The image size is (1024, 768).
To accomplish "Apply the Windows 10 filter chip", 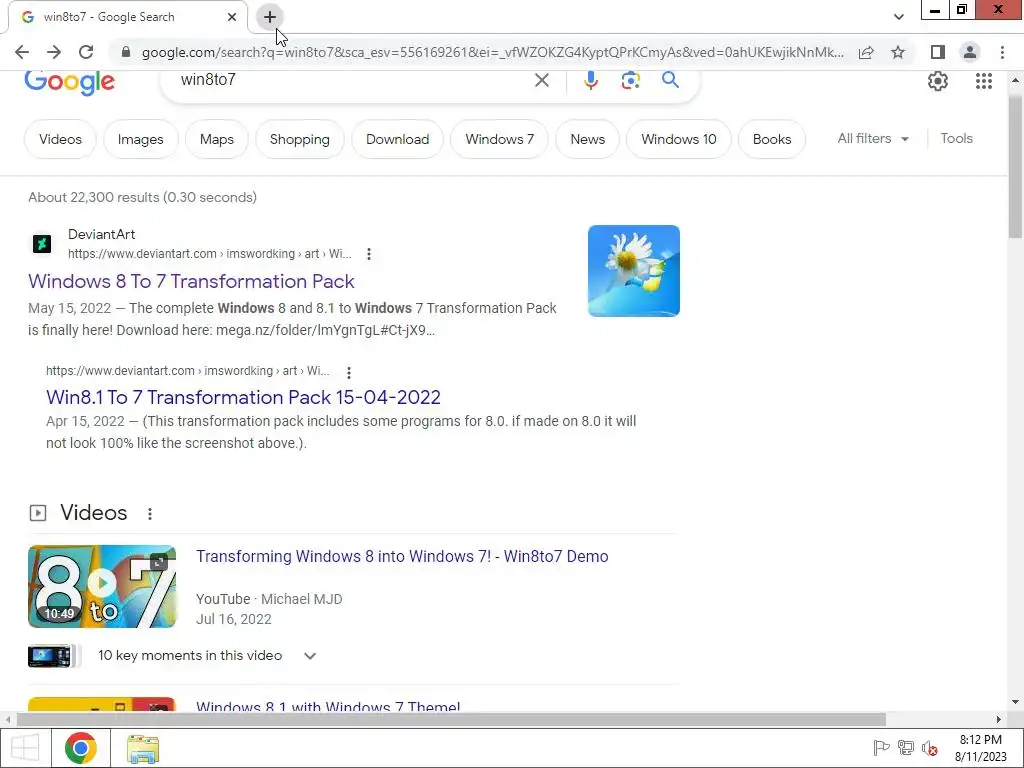I will coord(679,139).
